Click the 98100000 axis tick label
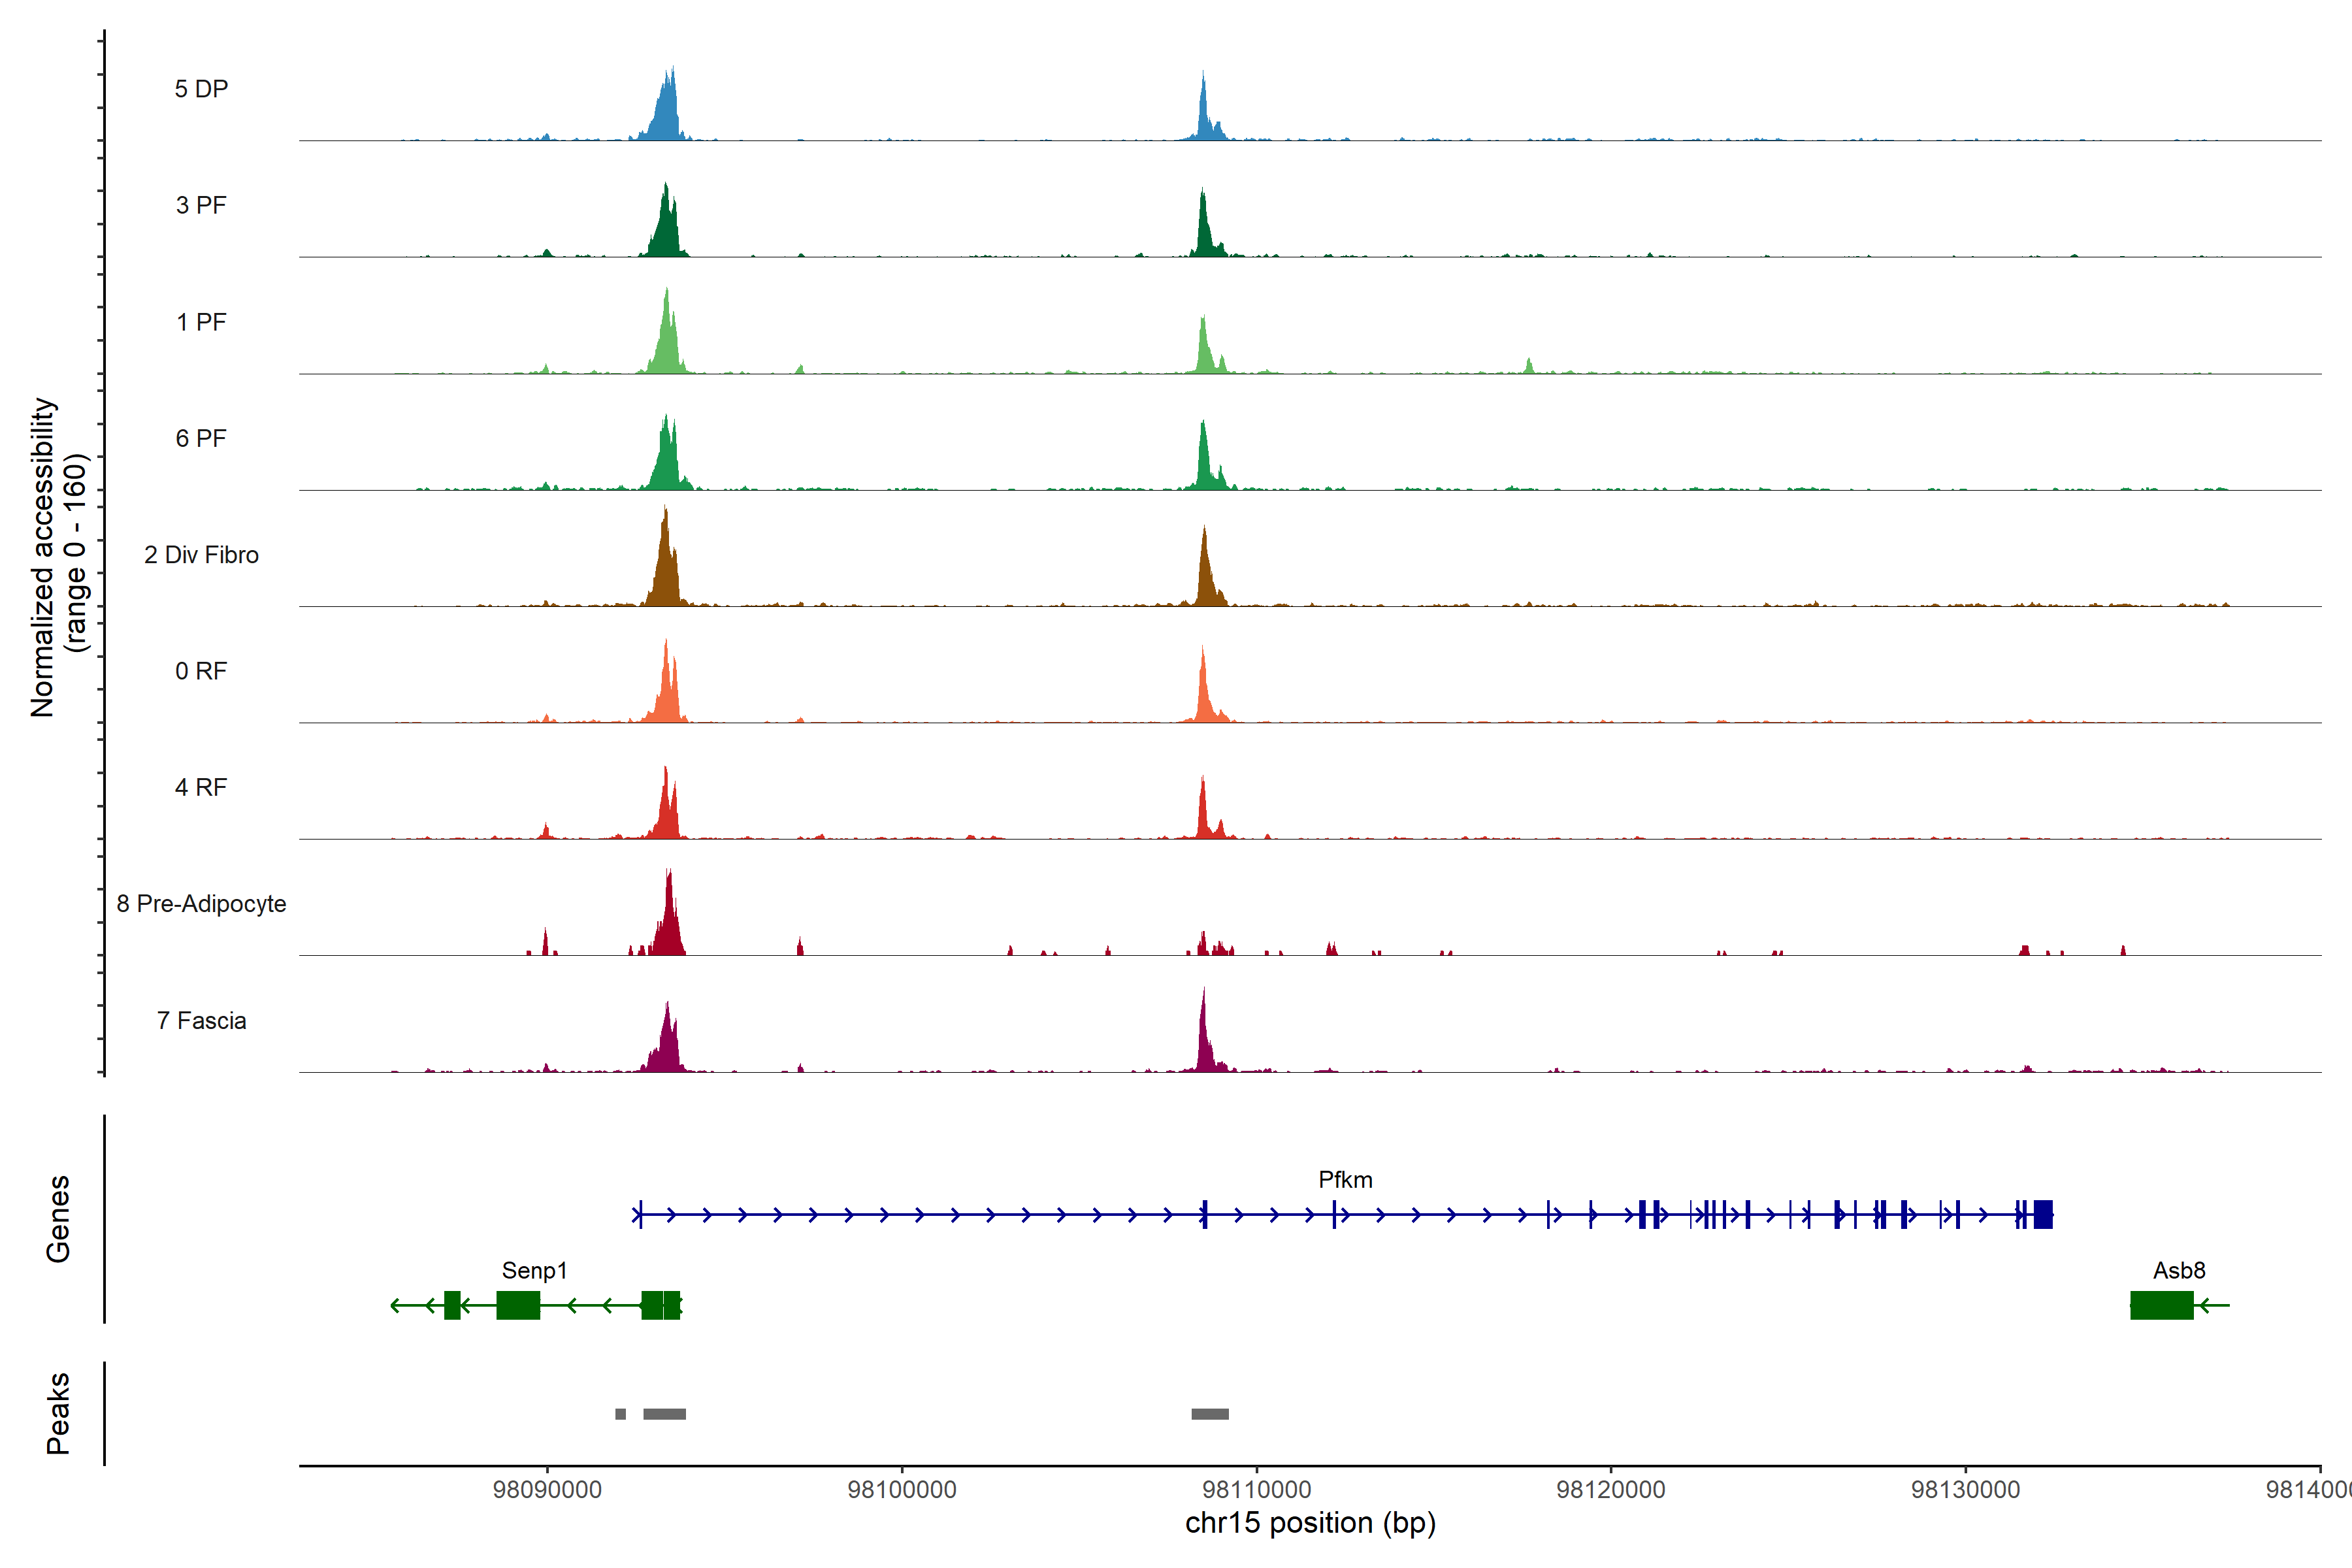This screenshot has height=1568, width=2352. point(902,1489)
